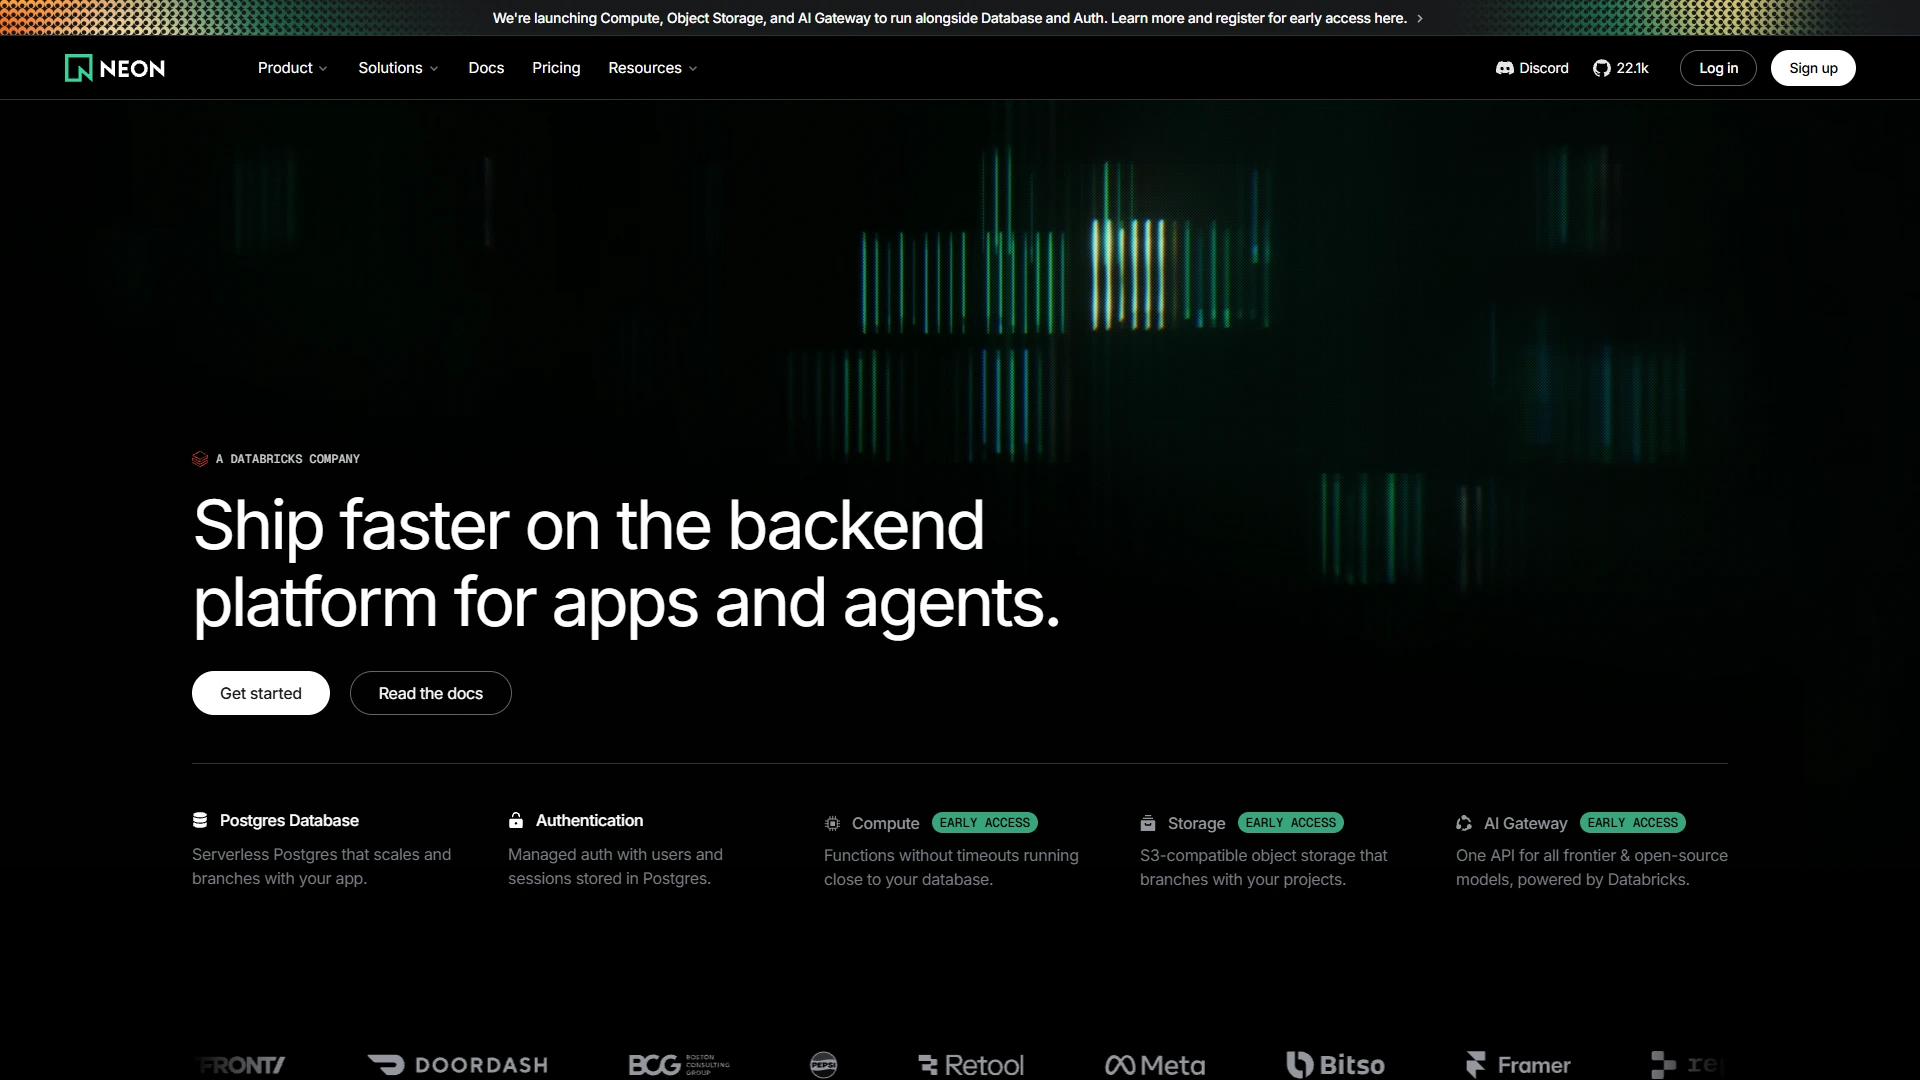Open the Docs nav item
The height and width of the screenshot is (1080, 1920).
click(486, 68)
